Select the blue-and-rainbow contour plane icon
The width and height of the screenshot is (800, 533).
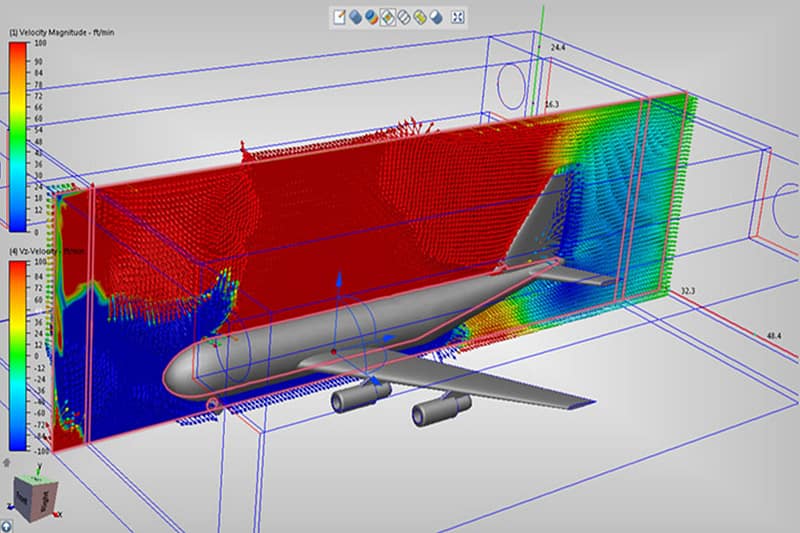(371, 17)
